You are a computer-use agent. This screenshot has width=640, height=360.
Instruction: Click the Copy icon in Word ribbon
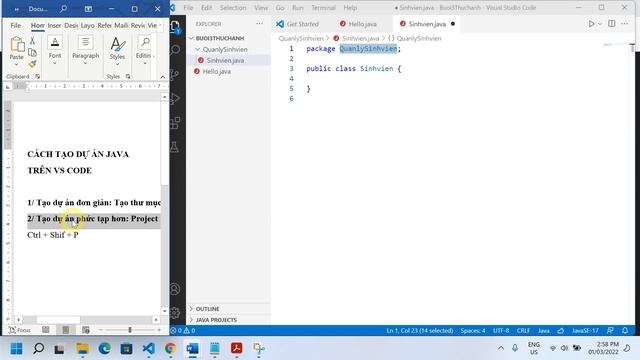(x=32, y=52)
